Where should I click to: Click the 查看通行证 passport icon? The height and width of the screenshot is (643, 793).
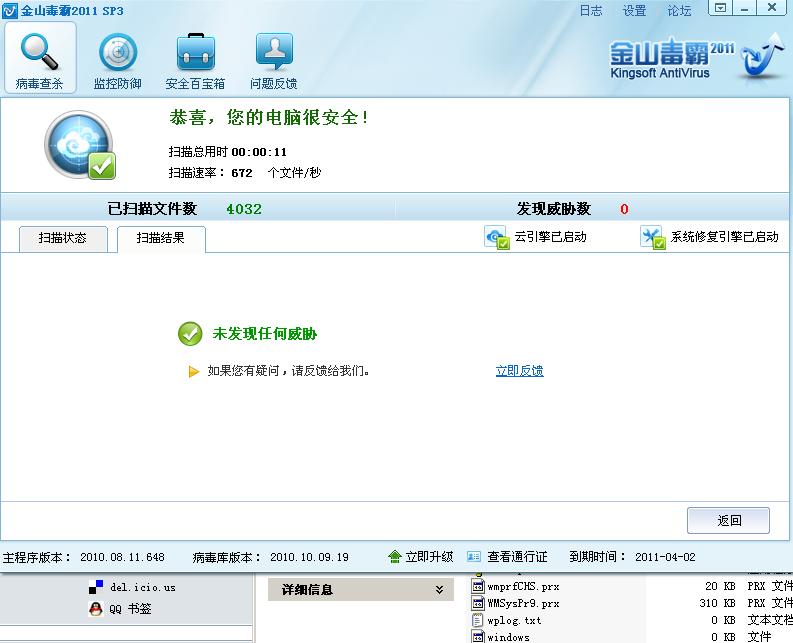point(473,557)
